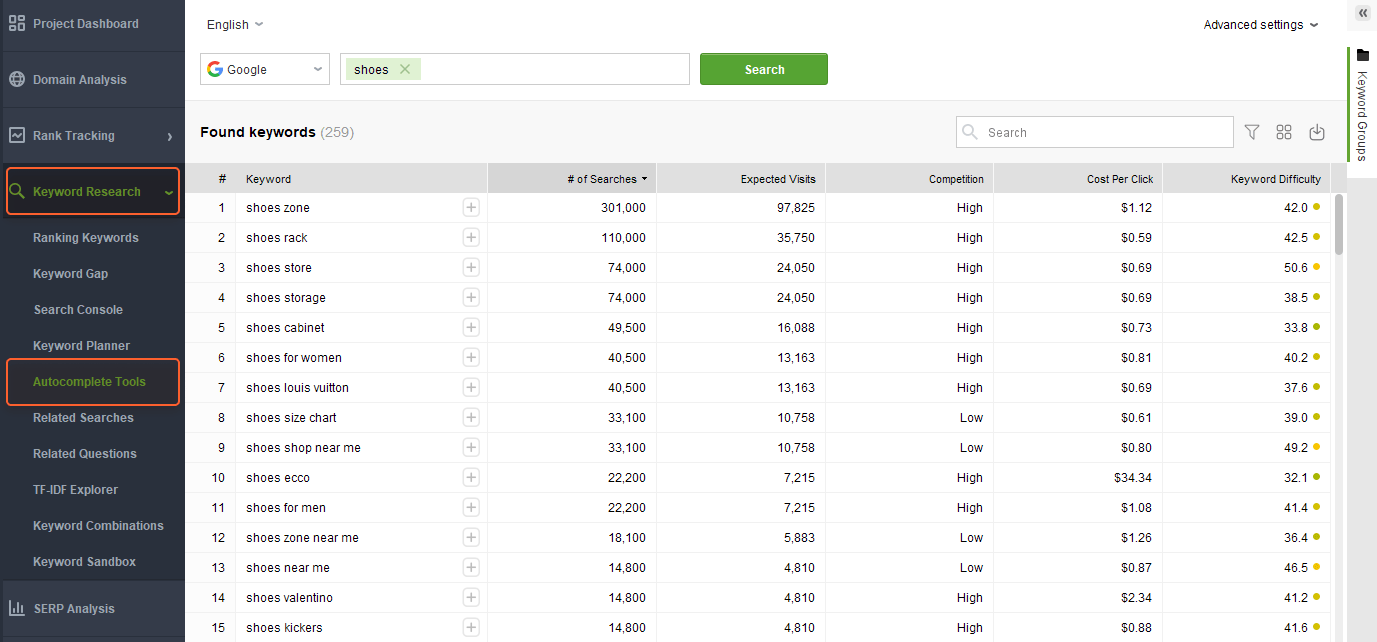Sort by Expected Visits column header
The width and height of the screenshot is (1377, 642).
[741, 179]
